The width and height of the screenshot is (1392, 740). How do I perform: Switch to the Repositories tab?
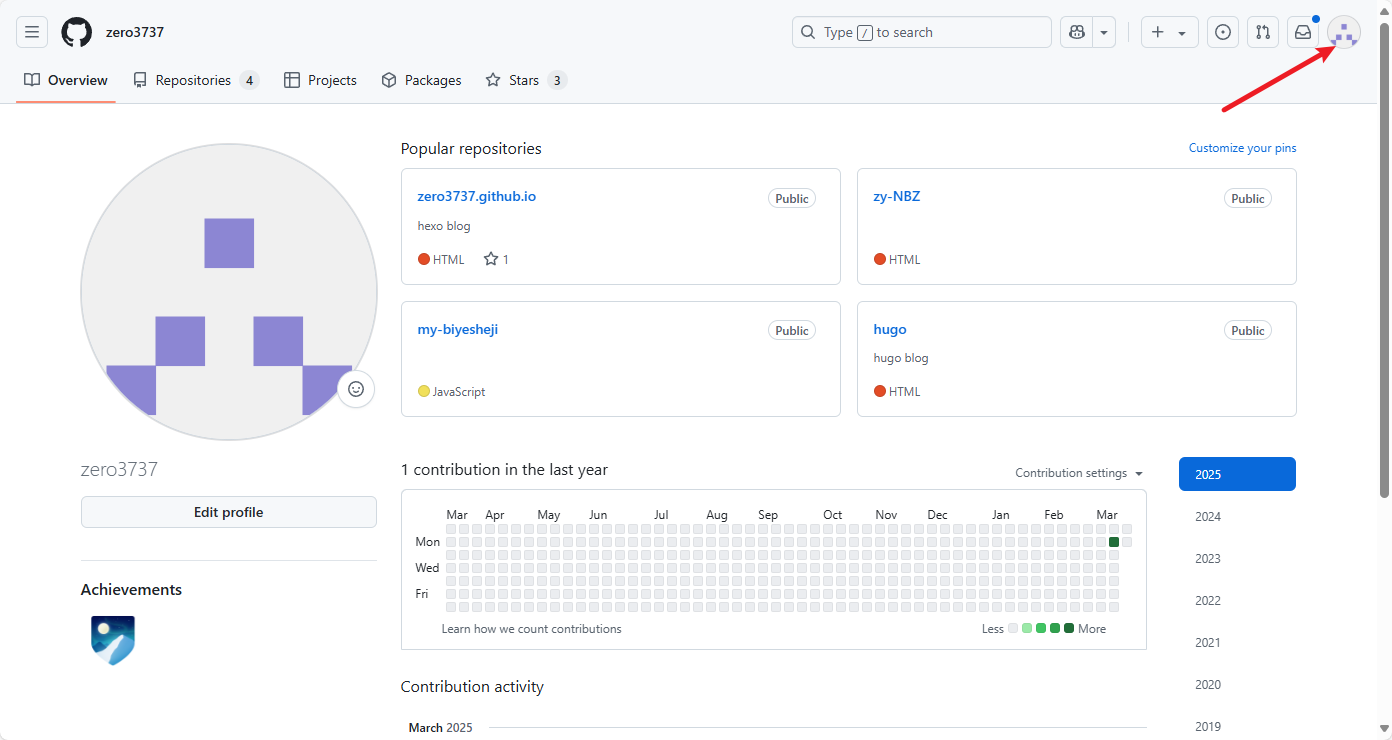point(196,80)
